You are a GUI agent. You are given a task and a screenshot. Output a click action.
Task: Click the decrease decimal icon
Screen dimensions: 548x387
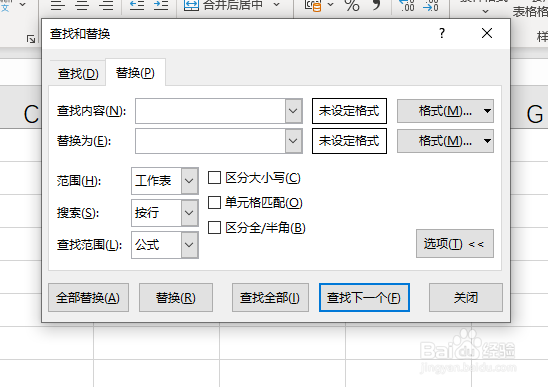pos(431,5)
